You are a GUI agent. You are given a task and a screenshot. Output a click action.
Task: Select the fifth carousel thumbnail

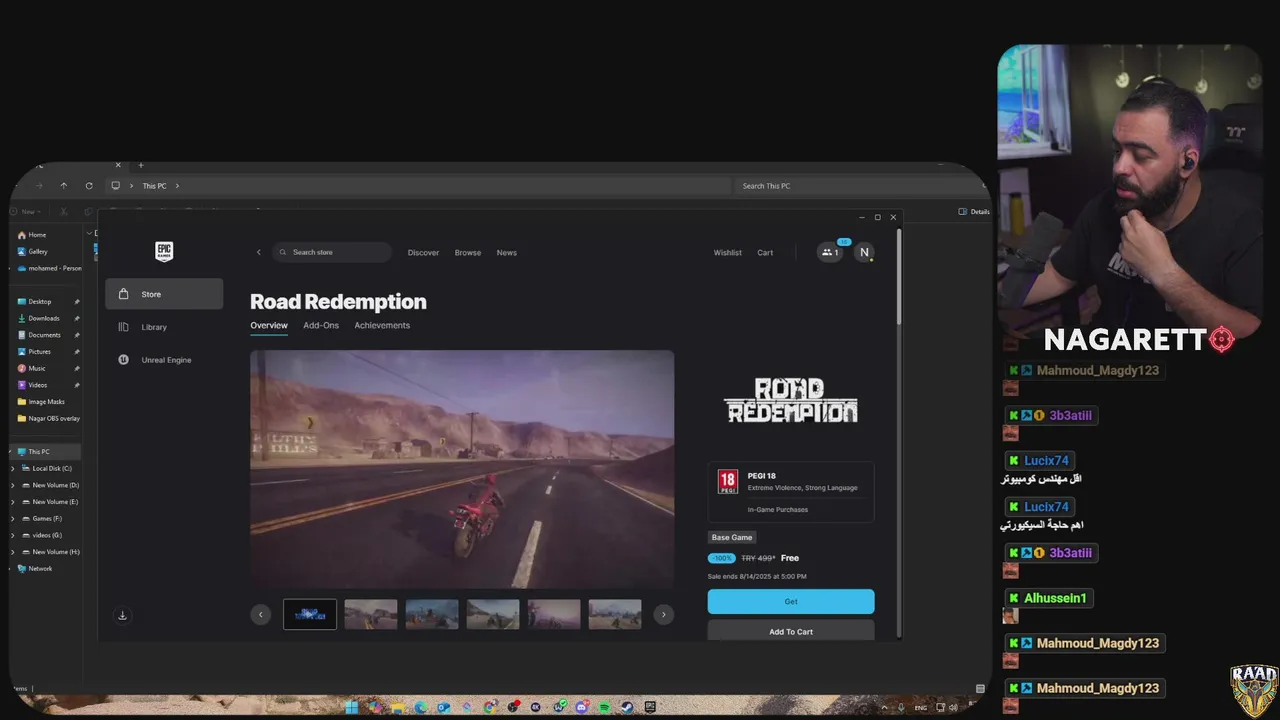click(554, 614)
